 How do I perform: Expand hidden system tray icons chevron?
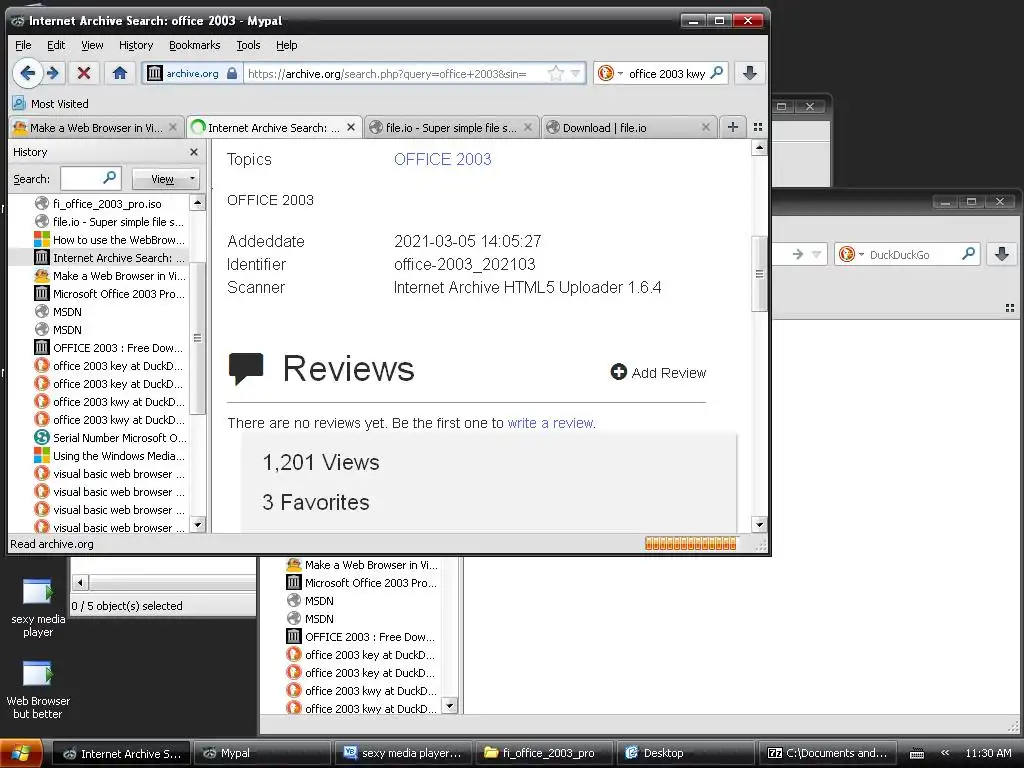[944, 753]
